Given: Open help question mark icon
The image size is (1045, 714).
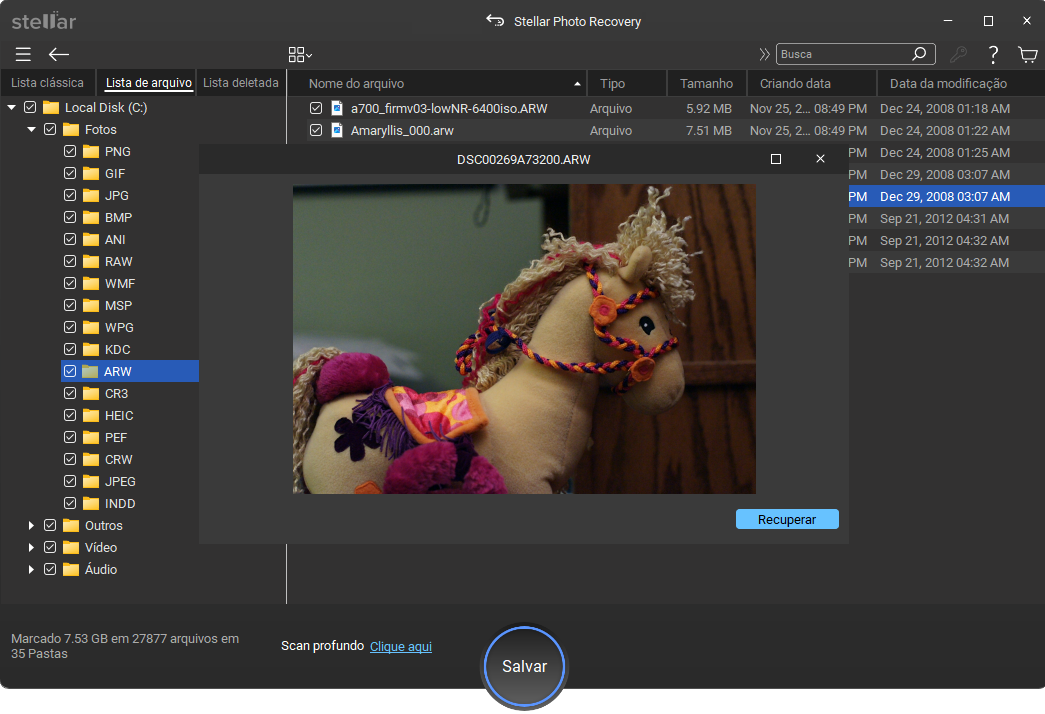Looking at the screenshot, I should [993, 55].
